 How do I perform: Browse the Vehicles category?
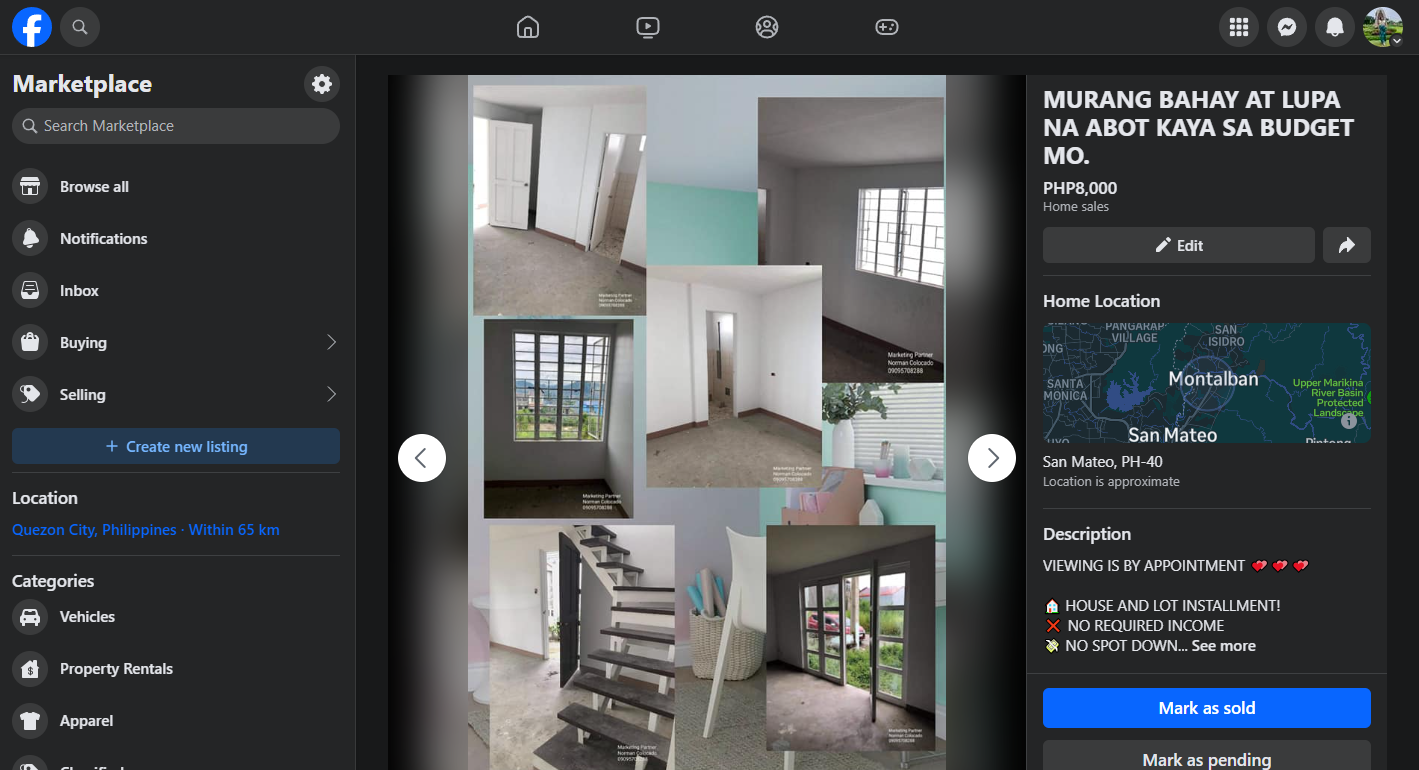click(176, 617)
